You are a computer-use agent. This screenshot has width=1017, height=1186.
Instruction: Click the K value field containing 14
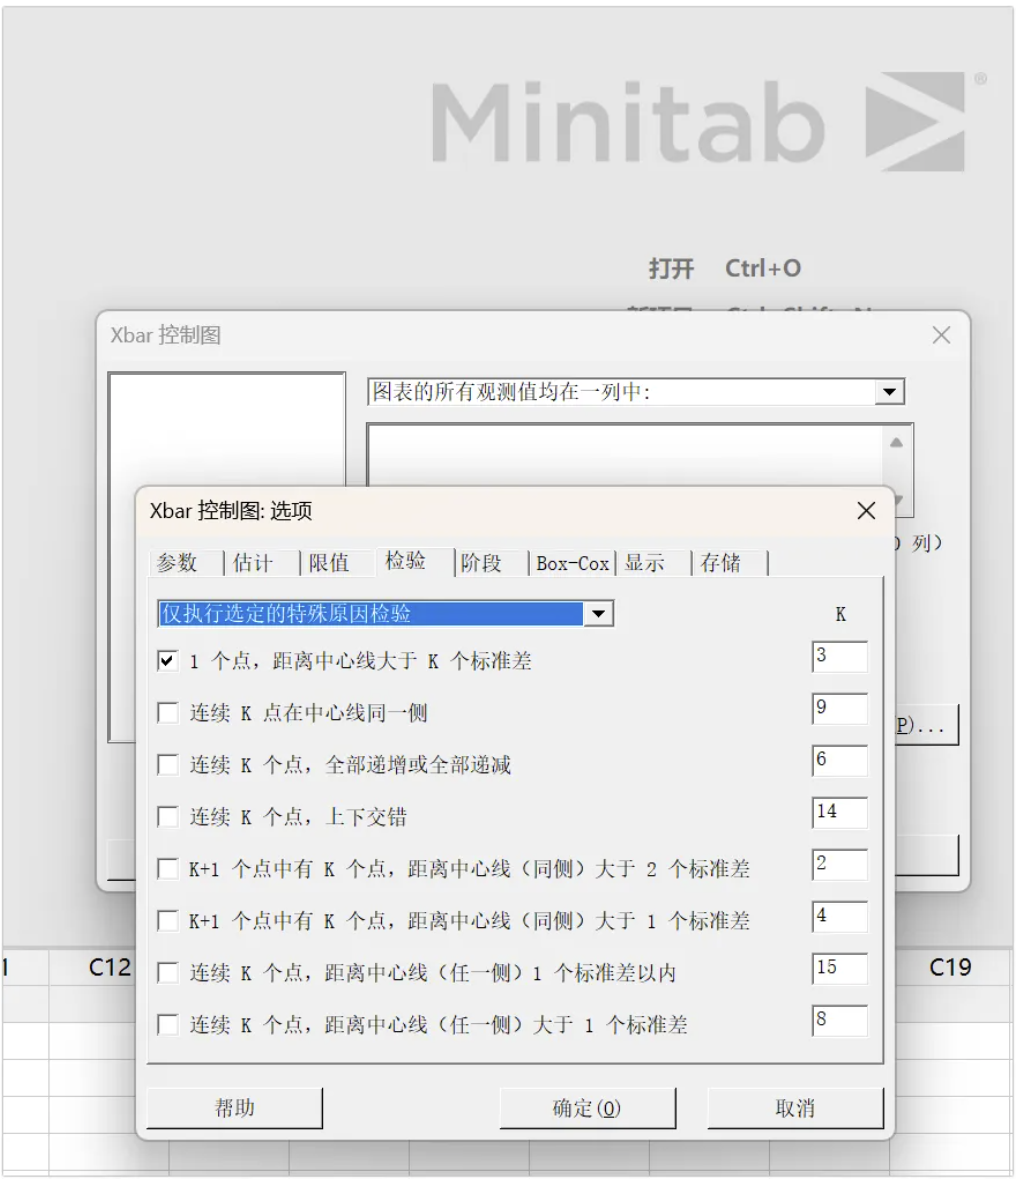[839, 812]
